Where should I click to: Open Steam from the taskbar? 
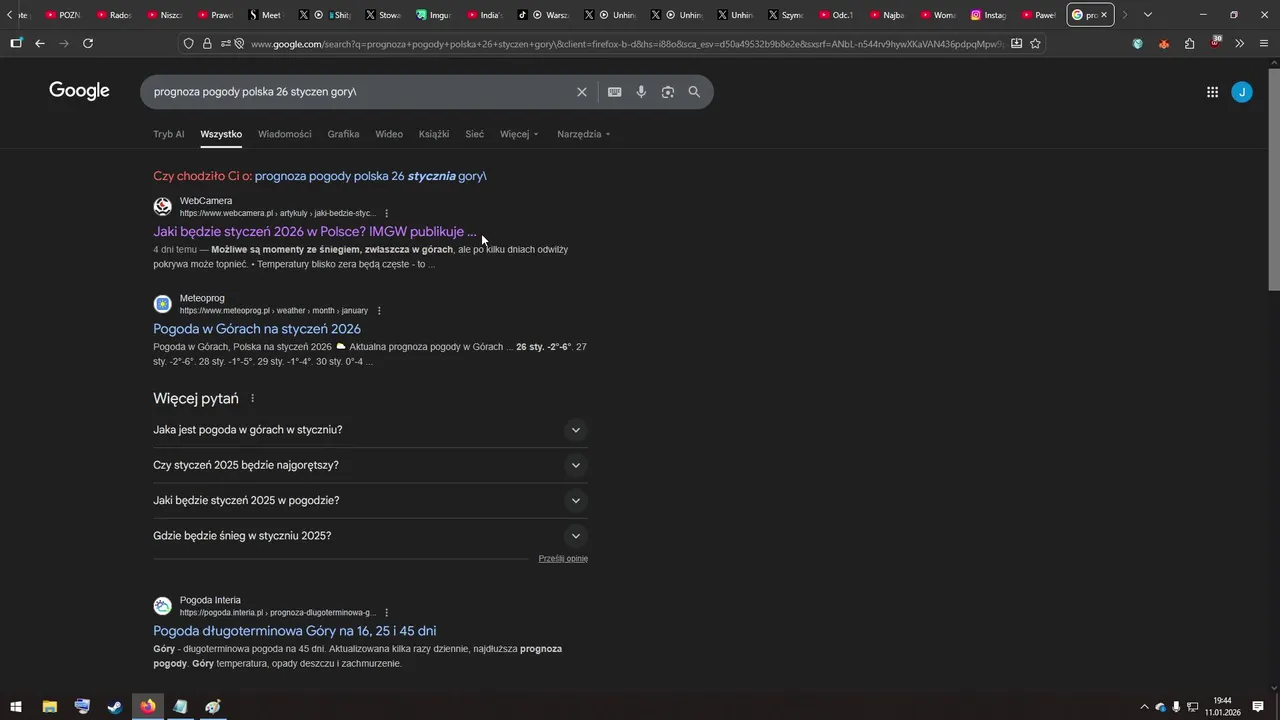(x=115, y=707)
